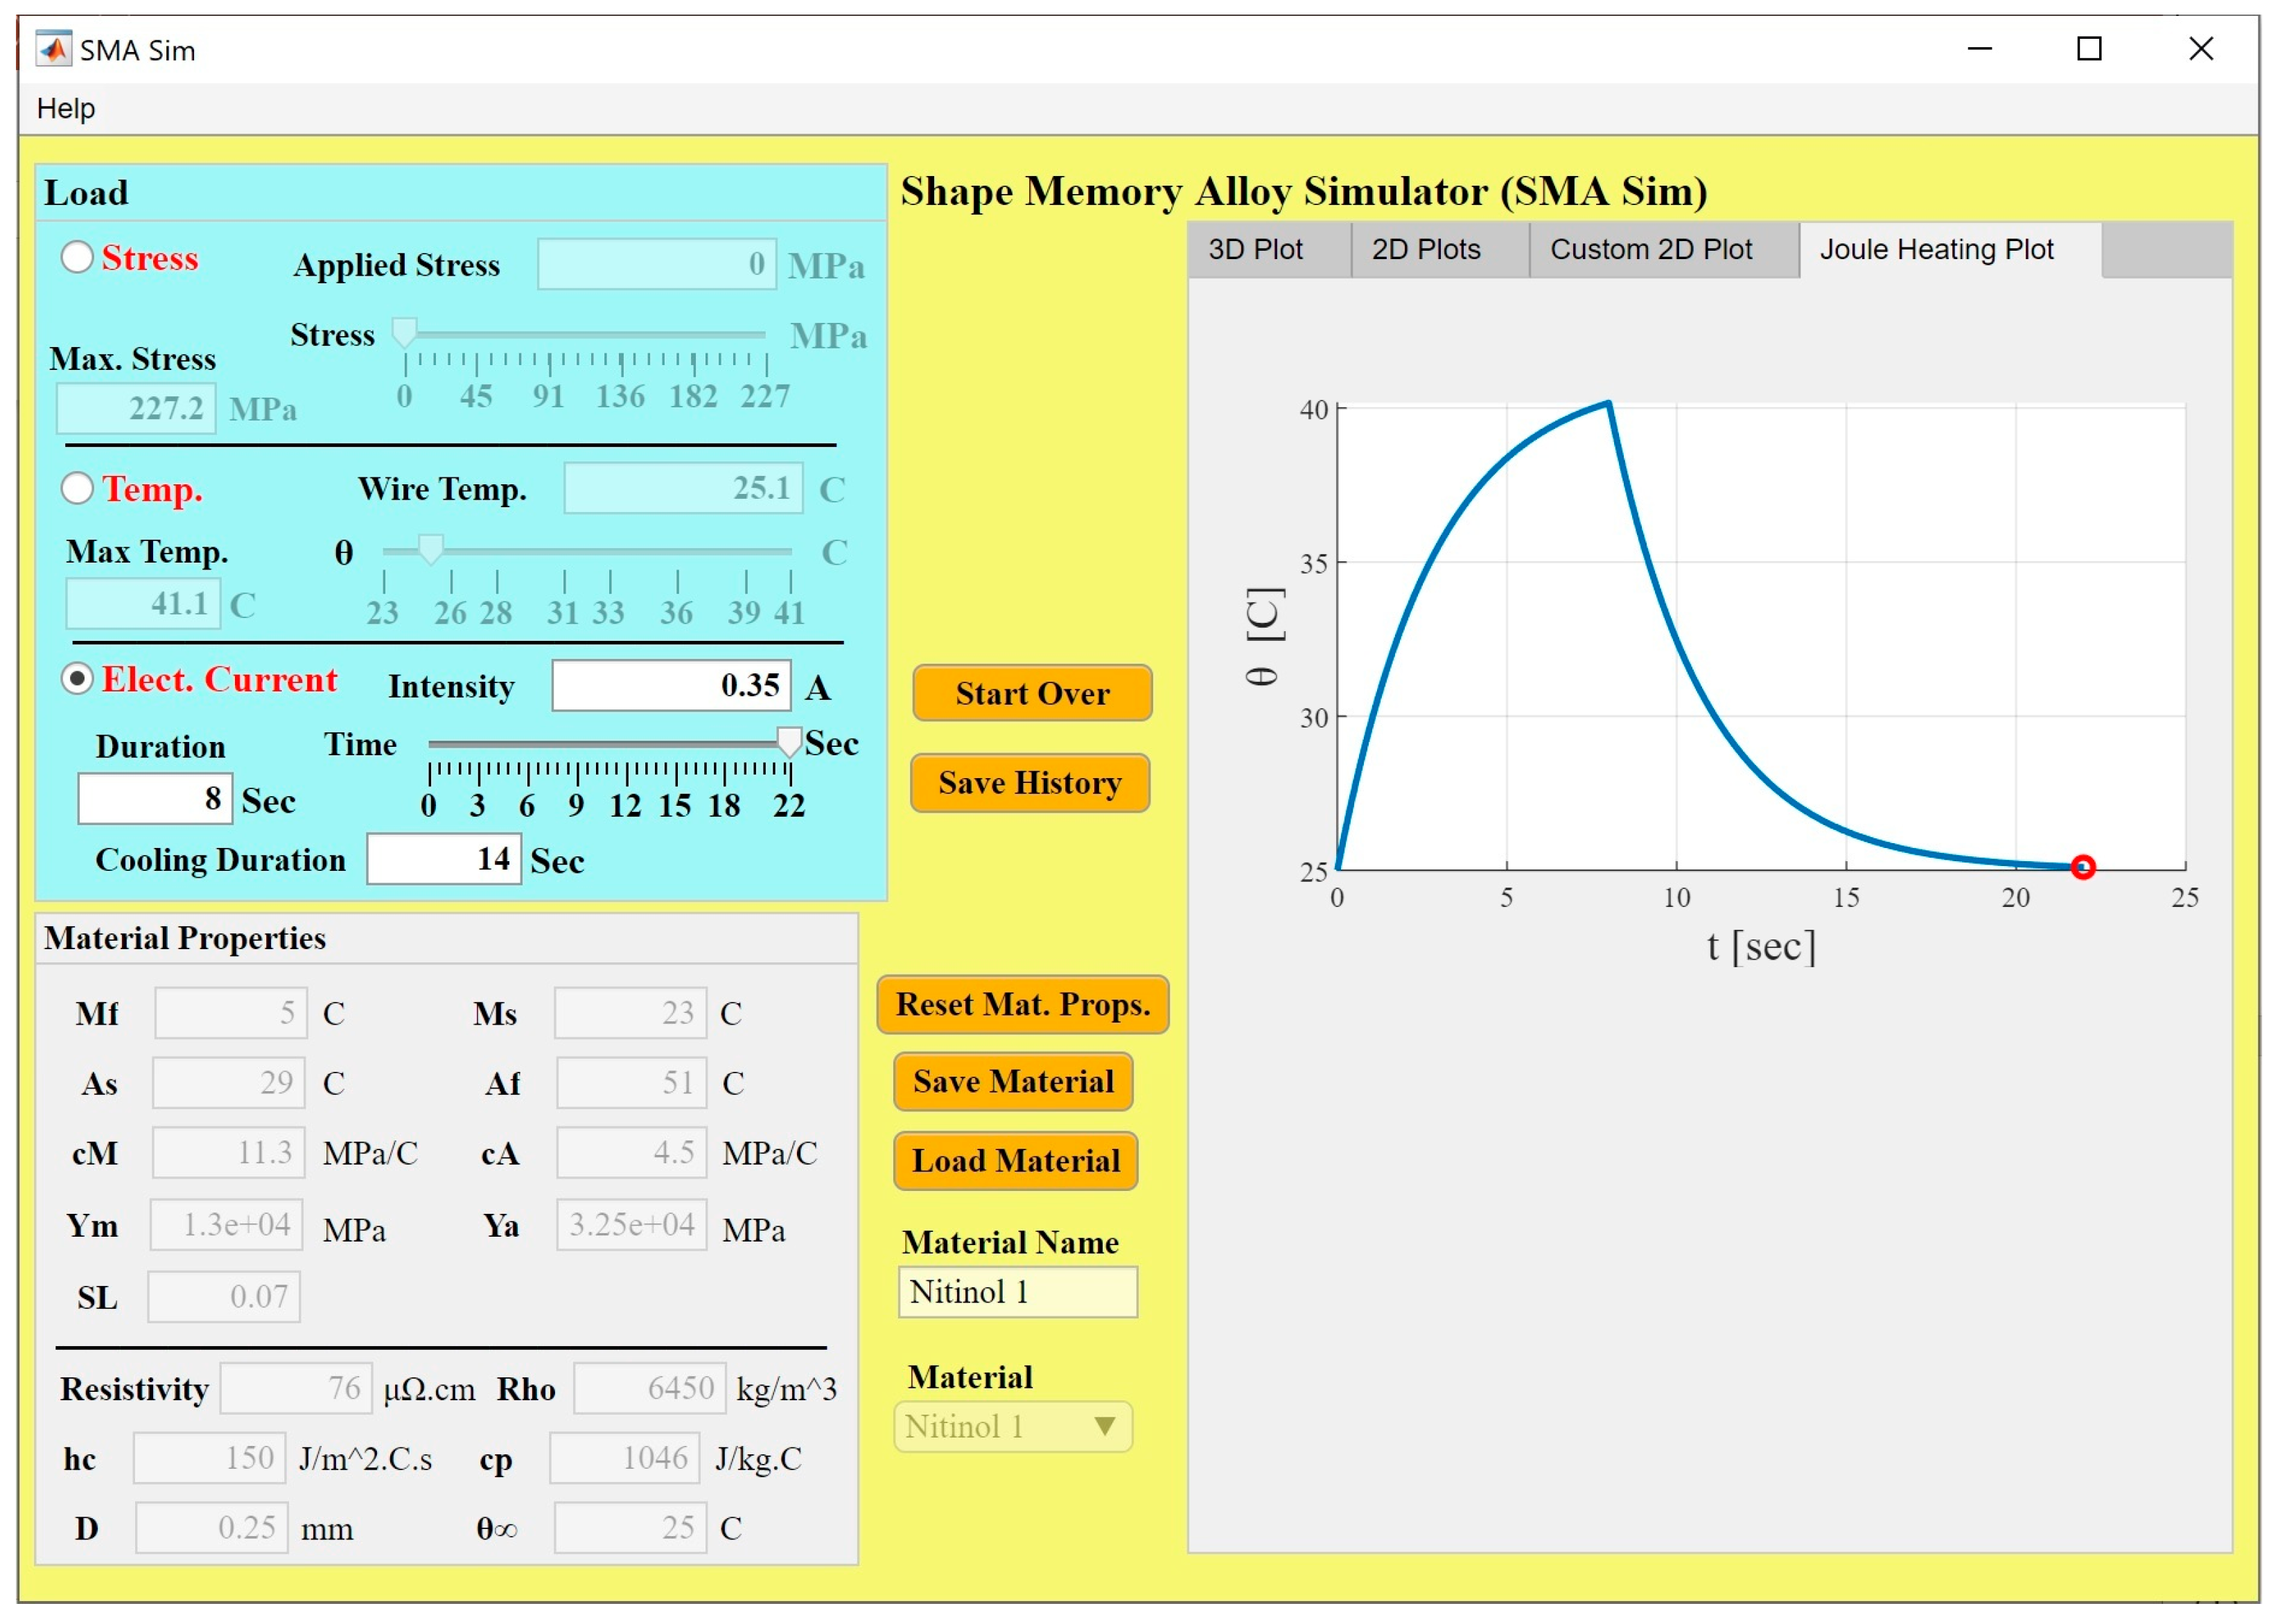Image resolution: width=2278 pixels, height=1624 pixels.
Task: Click the Intensity input field
Action: pyautogui.click(x=671, y=686)
